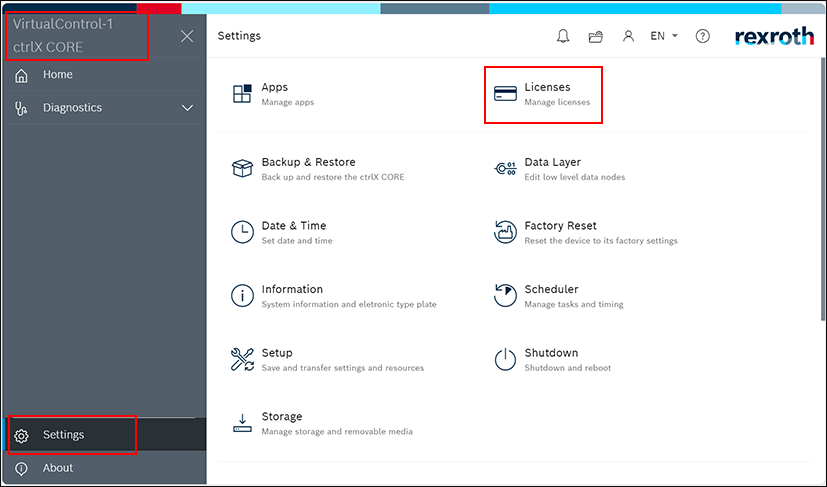
Task: Open the Shutdown settings title
Action: [551, 353]
